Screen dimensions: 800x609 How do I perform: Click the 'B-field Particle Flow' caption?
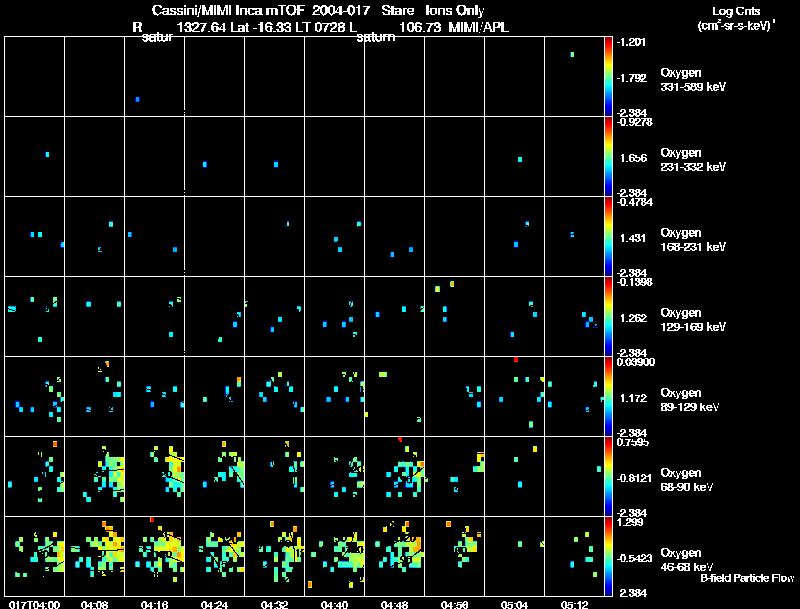pyautogui.click(x=747, y=578)
